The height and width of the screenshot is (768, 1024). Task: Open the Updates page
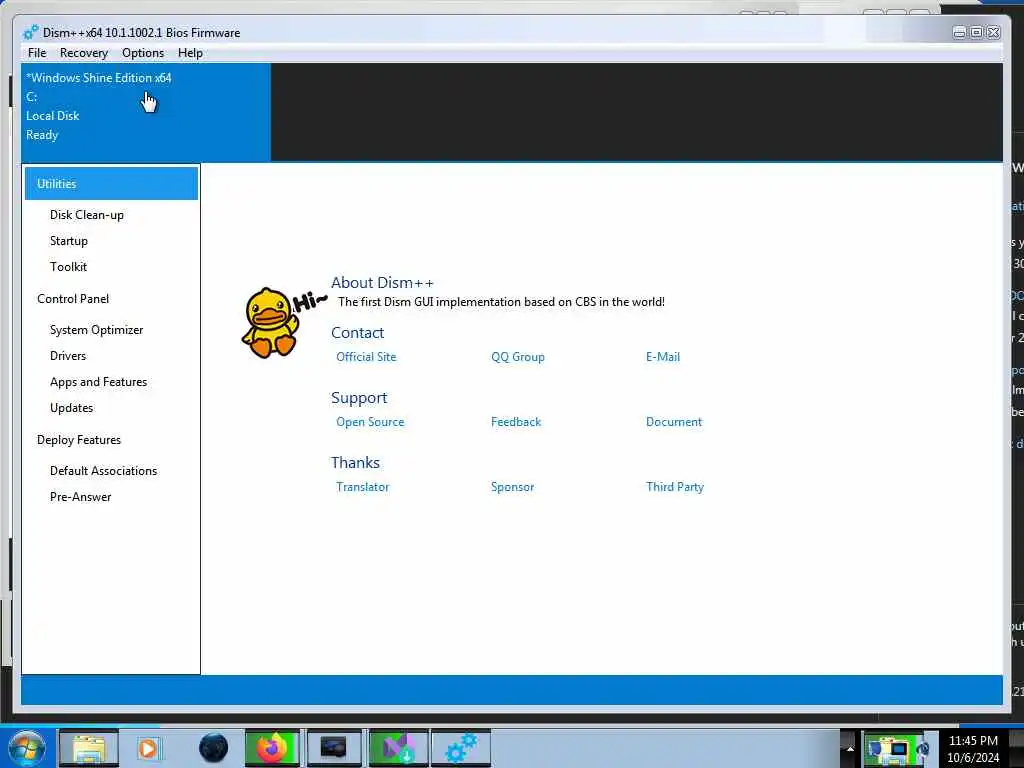click(72, 408)
